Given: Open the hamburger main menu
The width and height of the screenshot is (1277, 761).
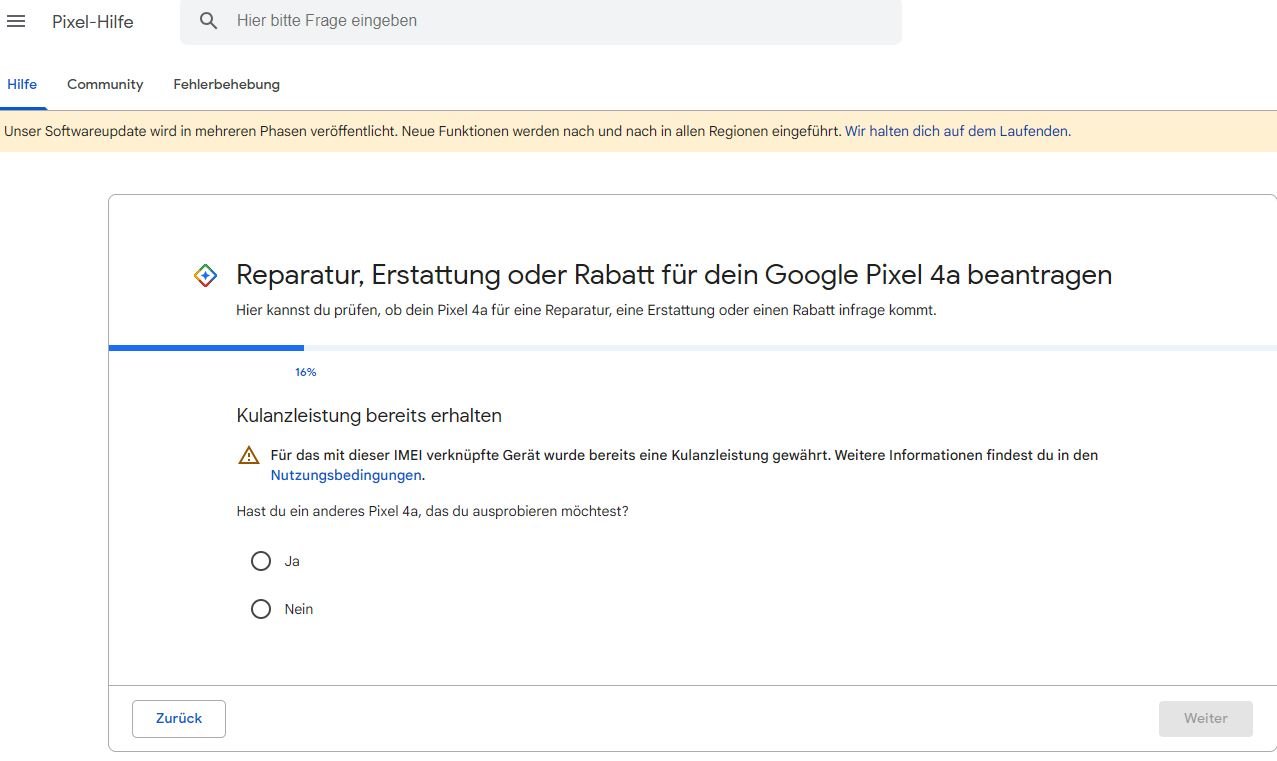Looking at the screenshot, I should pyautogui.click(x=16, y=21).
